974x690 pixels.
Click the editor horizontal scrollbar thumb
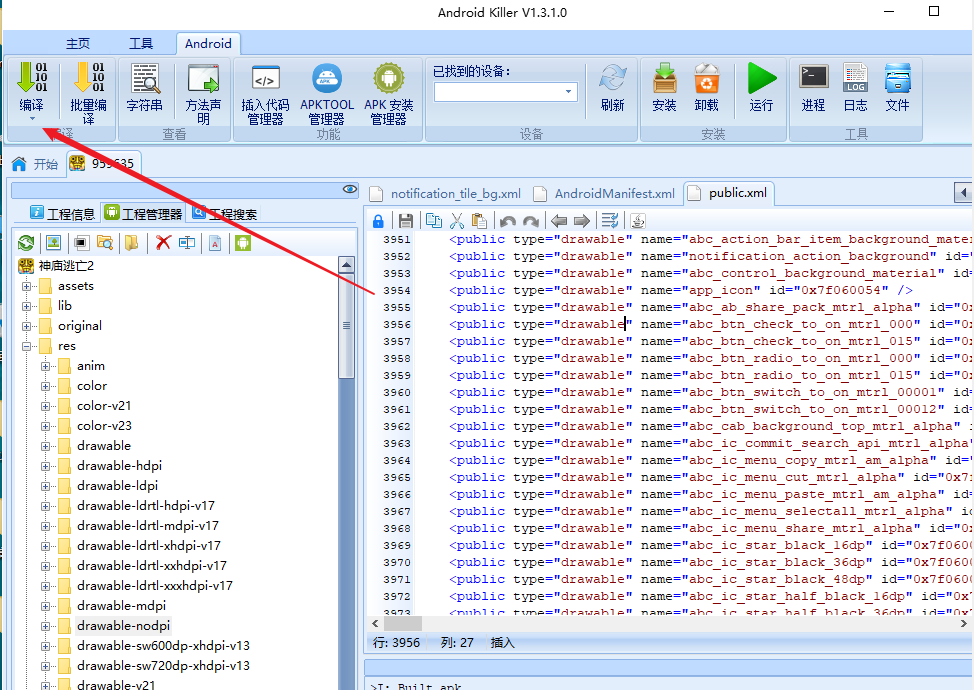(403, 623)
